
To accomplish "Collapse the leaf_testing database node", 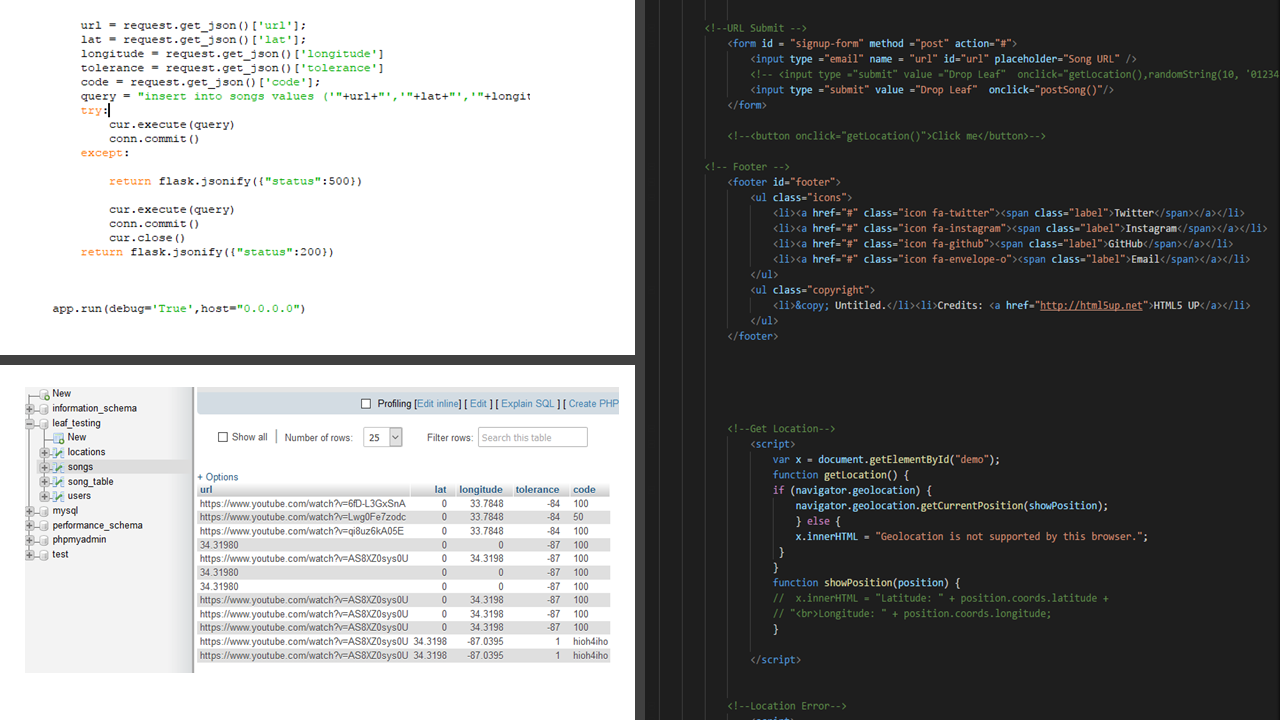I will tap(30, 424).
